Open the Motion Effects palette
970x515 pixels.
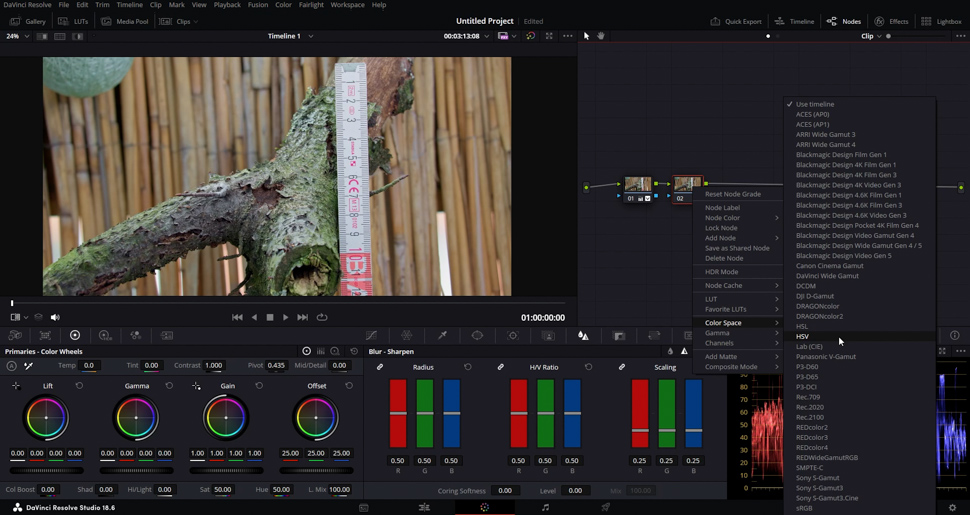(x=166, y=335)
